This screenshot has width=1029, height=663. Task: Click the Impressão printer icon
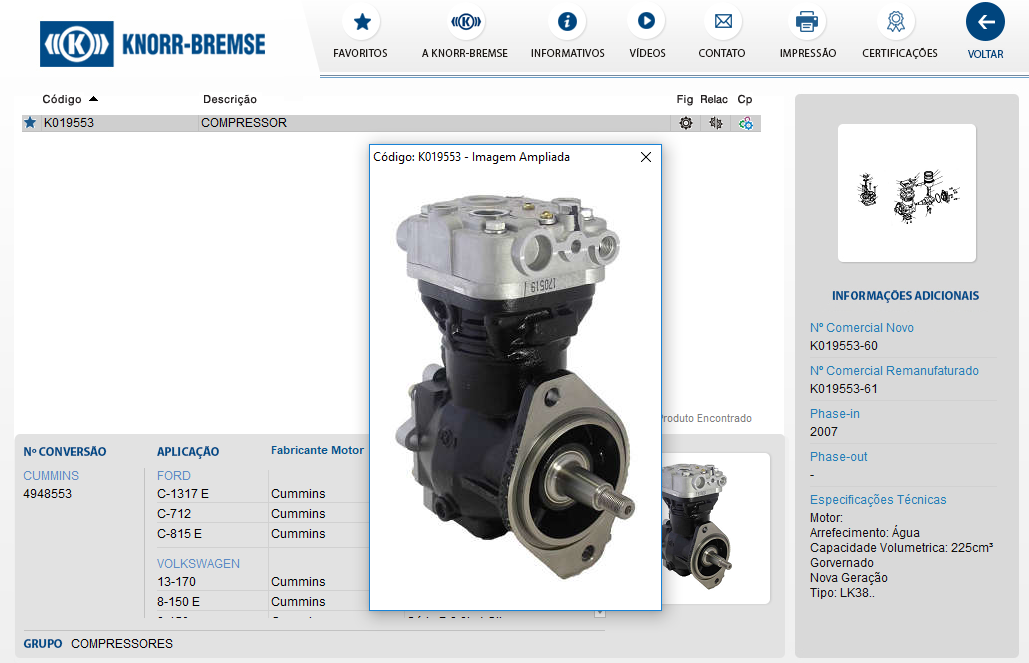coord(807,22)
